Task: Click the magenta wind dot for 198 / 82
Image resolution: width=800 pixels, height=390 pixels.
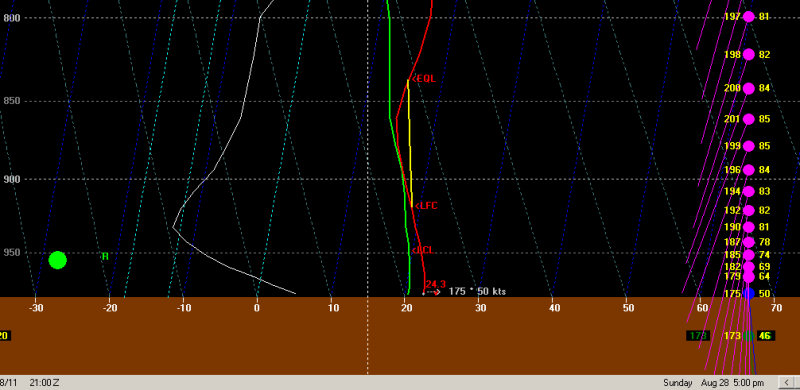Action: (x=748, y=55)
